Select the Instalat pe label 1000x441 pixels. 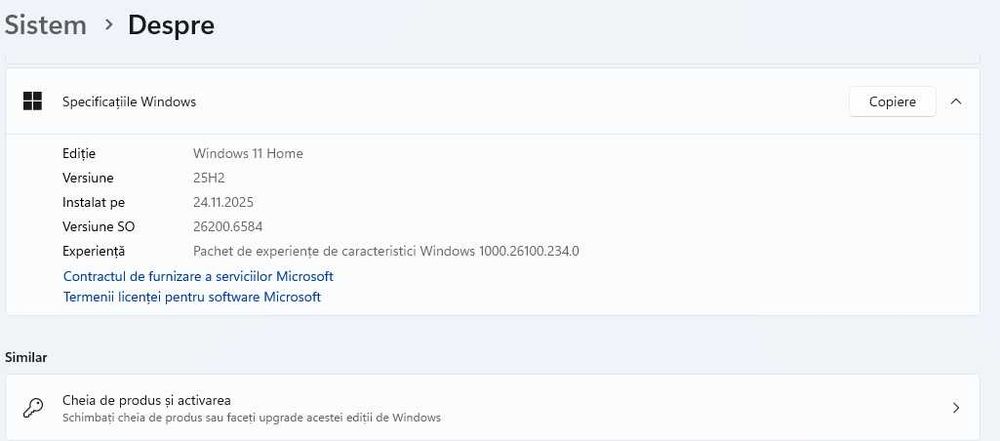[x=94, y=202]
